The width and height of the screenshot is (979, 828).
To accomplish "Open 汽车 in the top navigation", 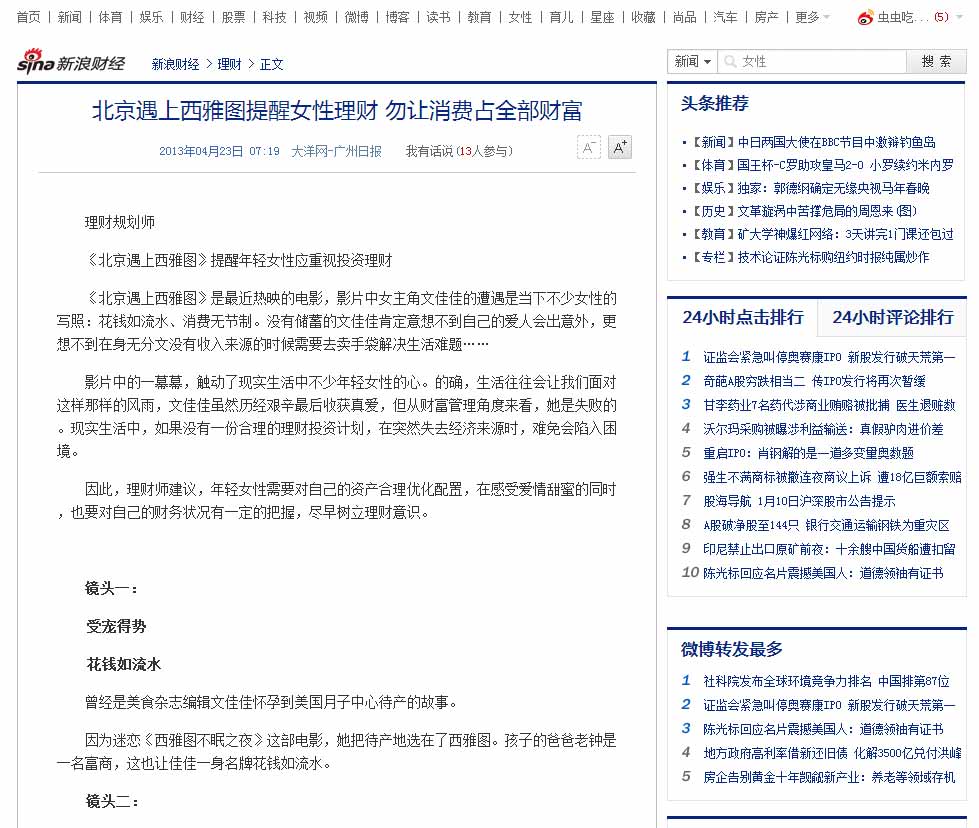I will [x=726, y=17].
